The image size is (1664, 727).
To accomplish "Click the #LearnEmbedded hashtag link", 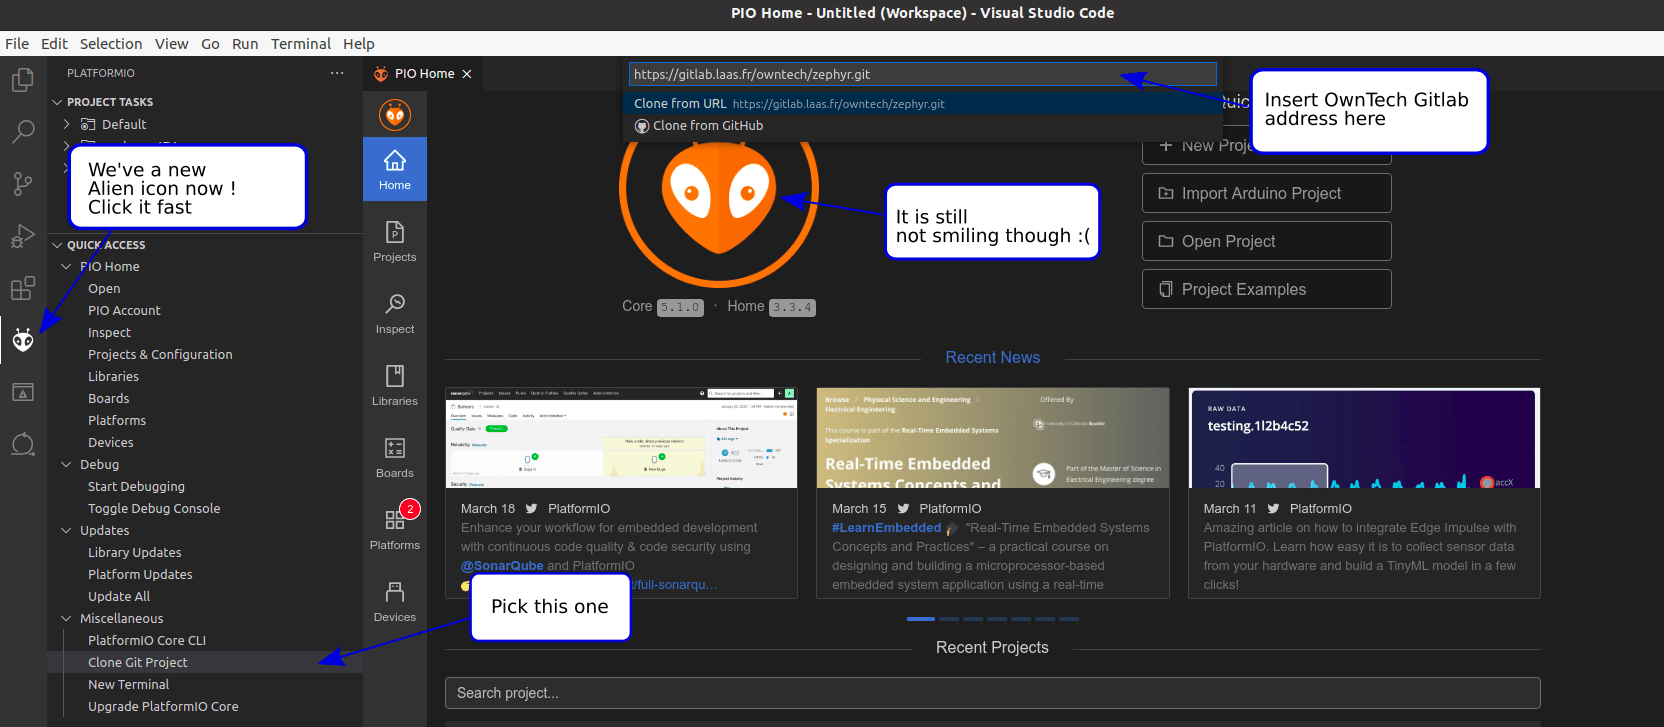I will click(886, 528).
